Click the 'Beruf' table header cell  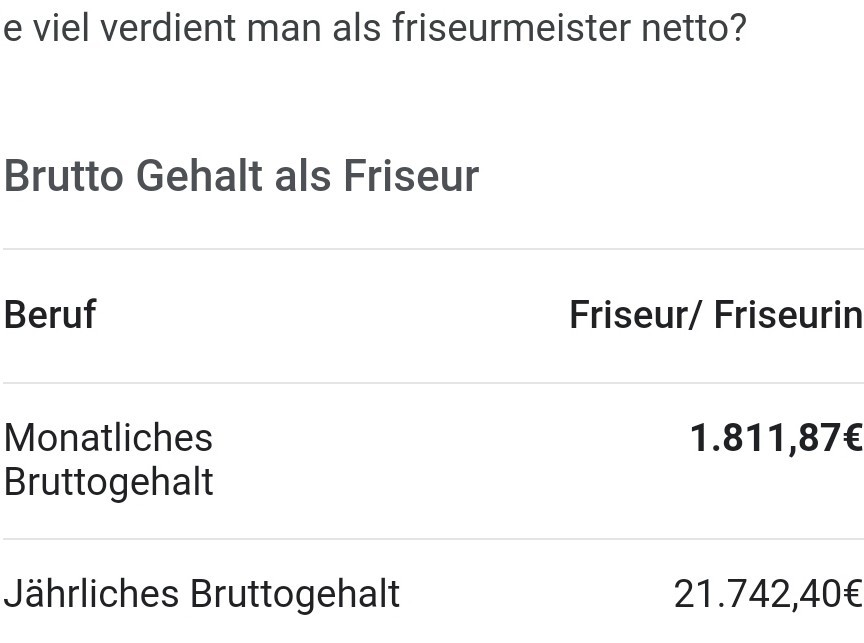point(50,315)
